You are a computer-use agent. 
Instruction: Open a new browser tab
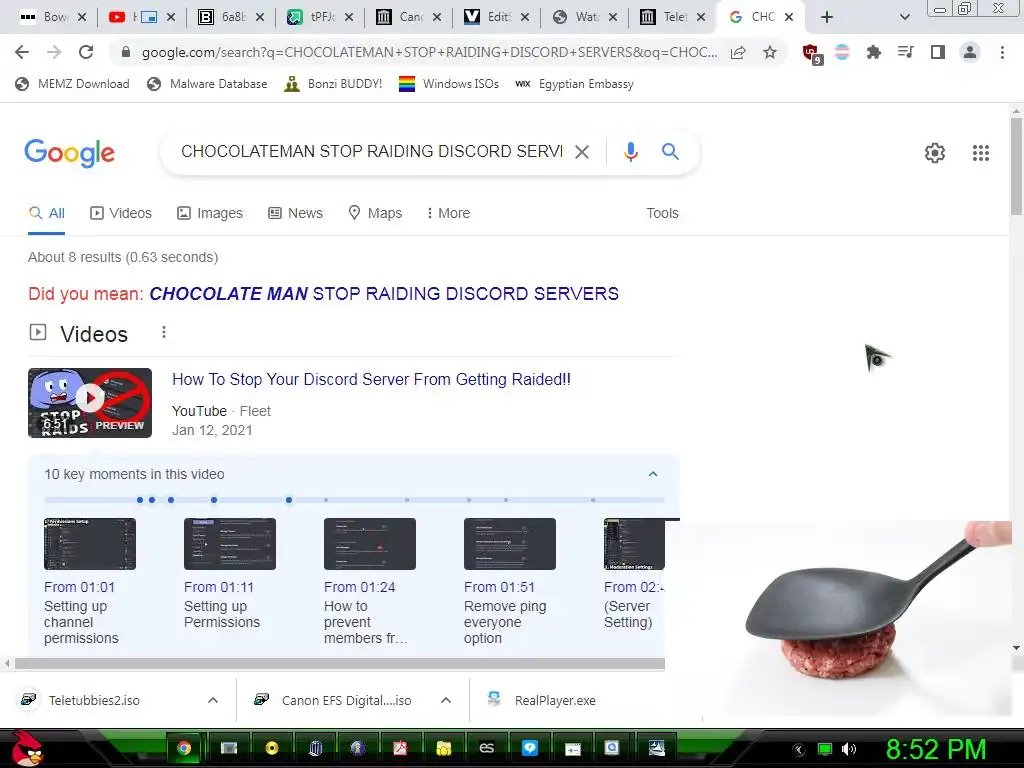coord(827,17)
